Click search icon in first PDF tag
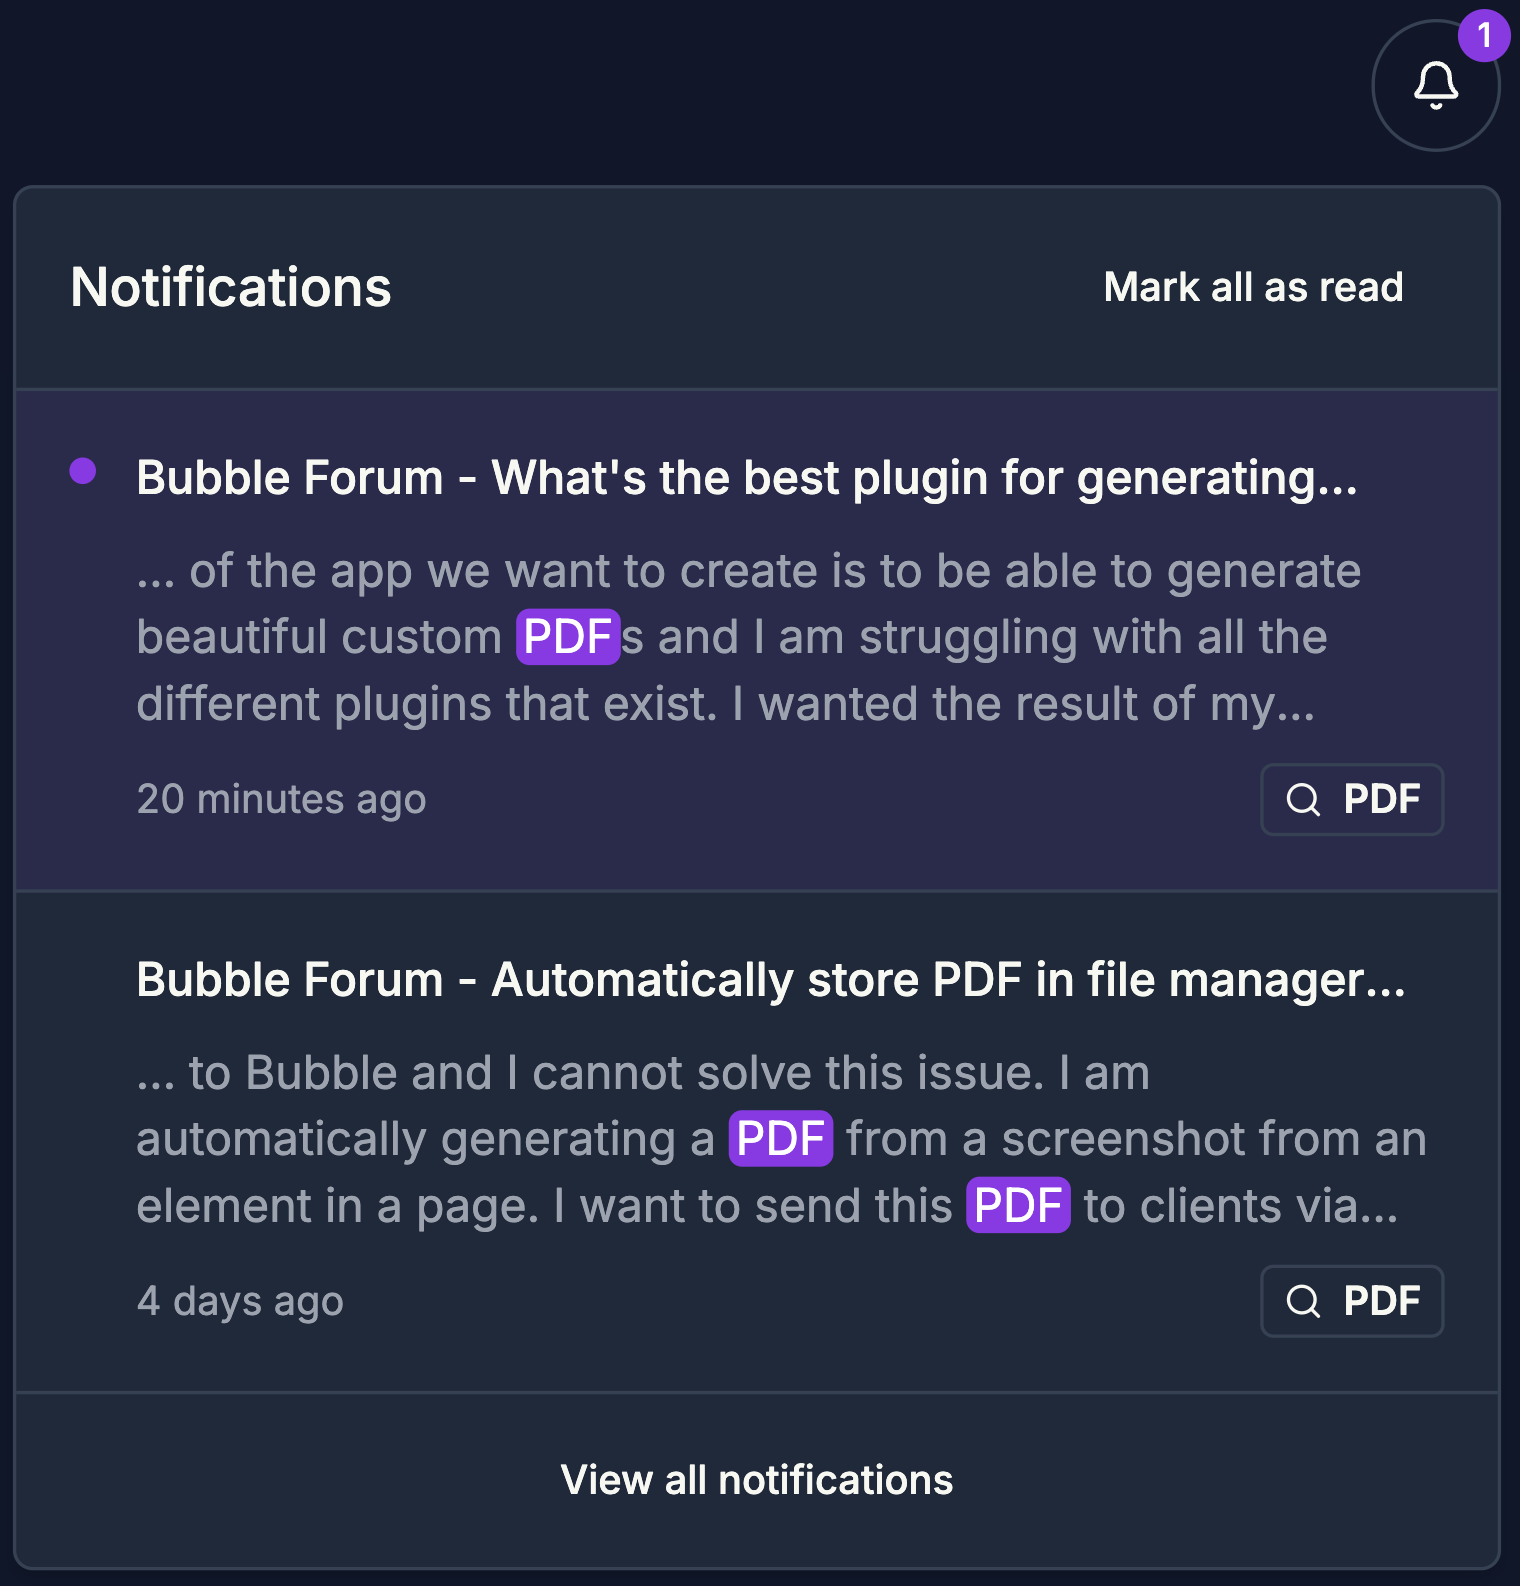This screenshot has height=1586, width=1520. click(x=1303, y=799)
